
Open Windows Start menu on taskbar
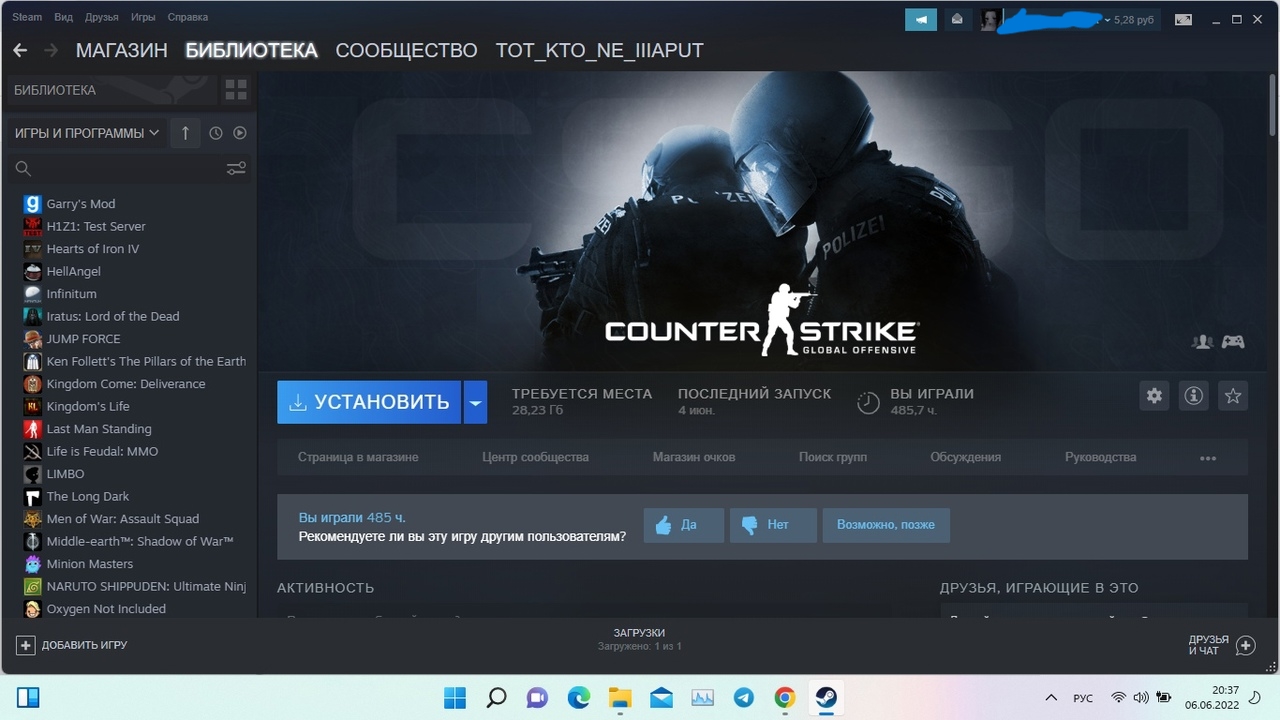click(455, 697)
